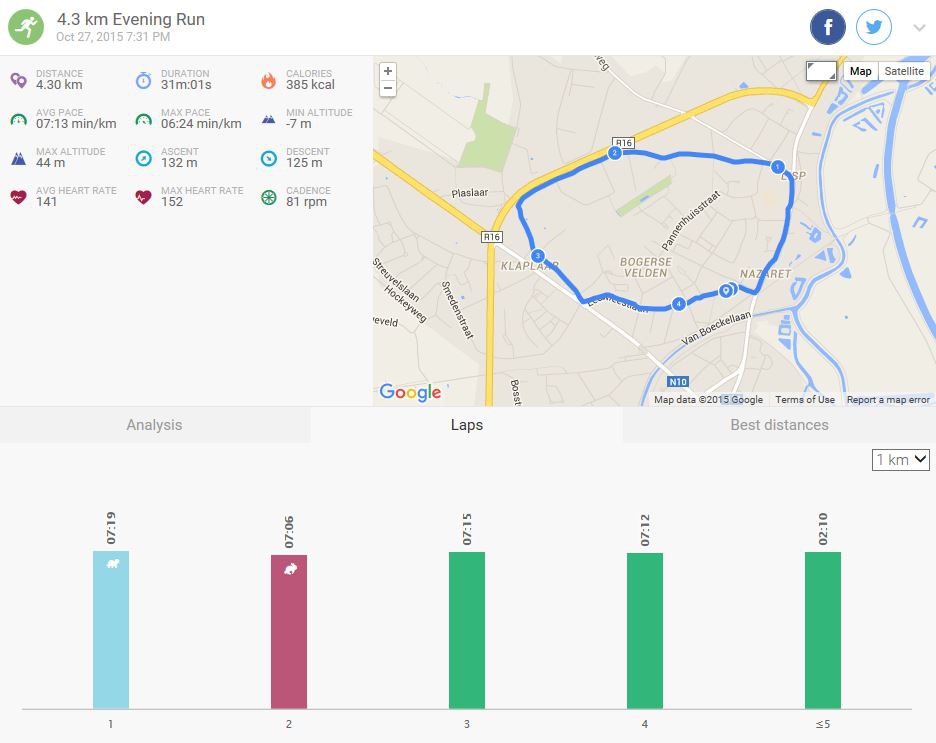Select the magenta fastest lap 2 bar
Viewport: 936px width, 743px height.
tap(289, 631)
